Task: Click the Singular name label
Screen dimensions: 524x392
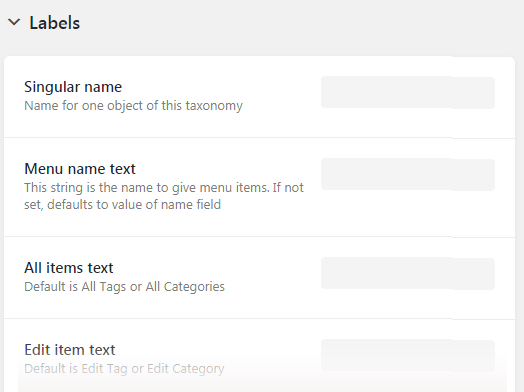Action: point(73,87)
